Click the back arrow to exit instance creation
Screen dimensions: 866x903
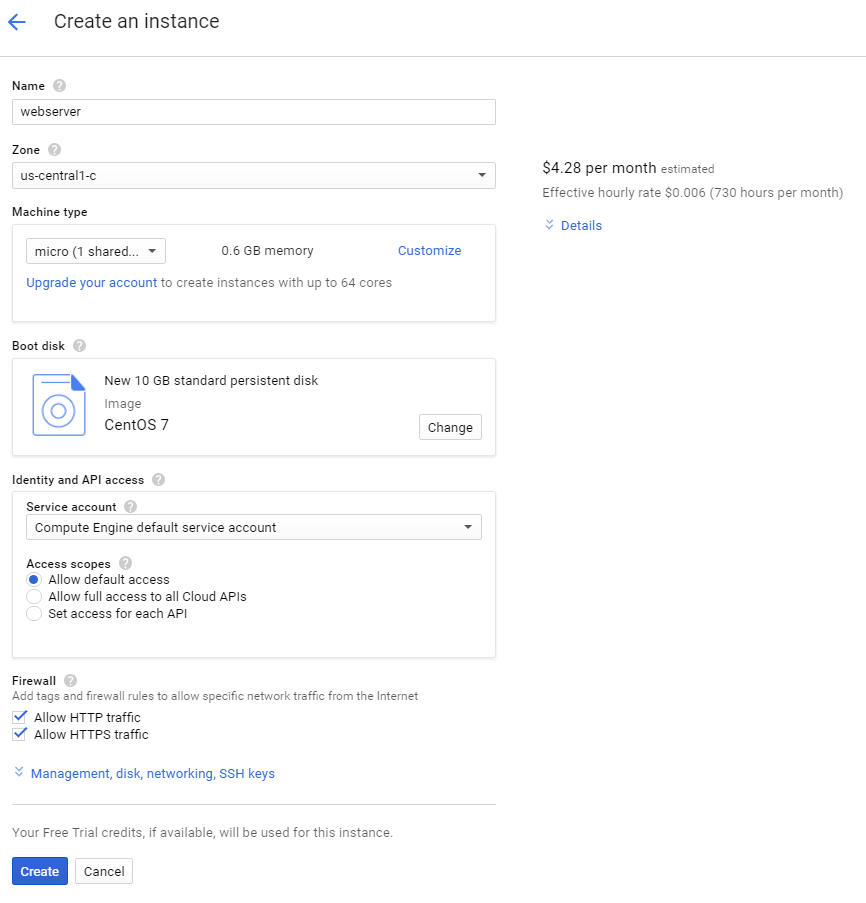pos(18,21)
